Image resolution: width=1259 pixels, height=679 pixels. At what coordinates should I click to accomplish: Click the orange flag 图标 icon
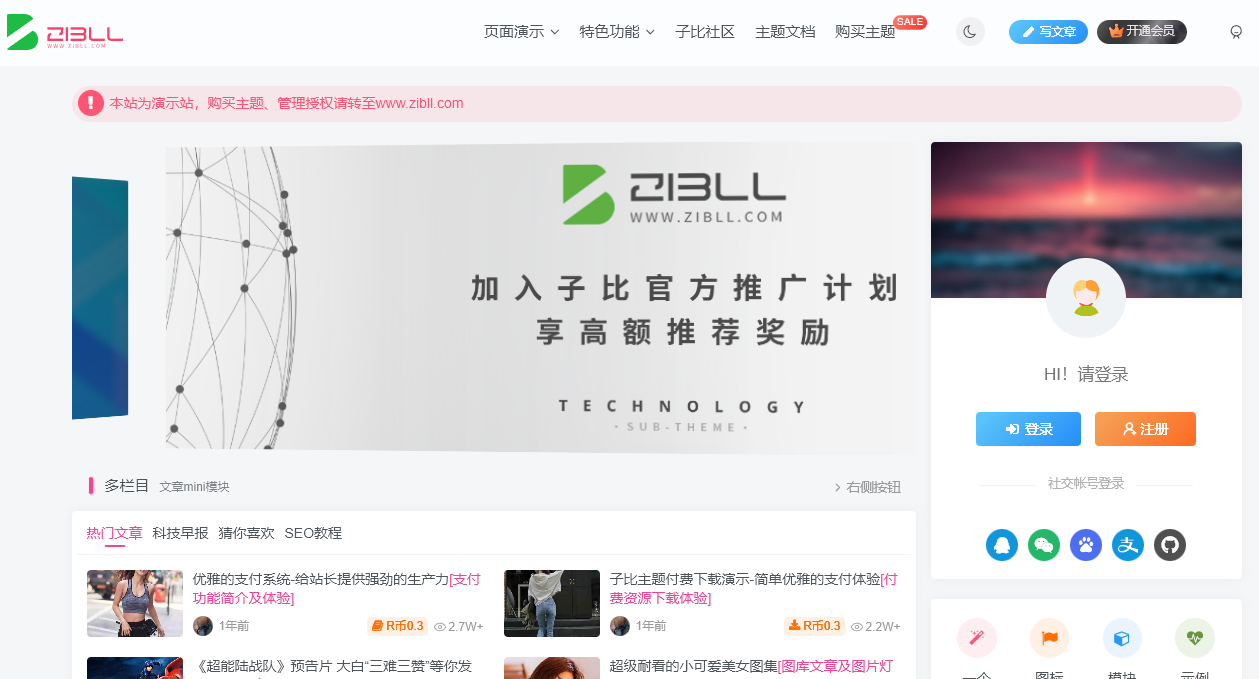1049,638
